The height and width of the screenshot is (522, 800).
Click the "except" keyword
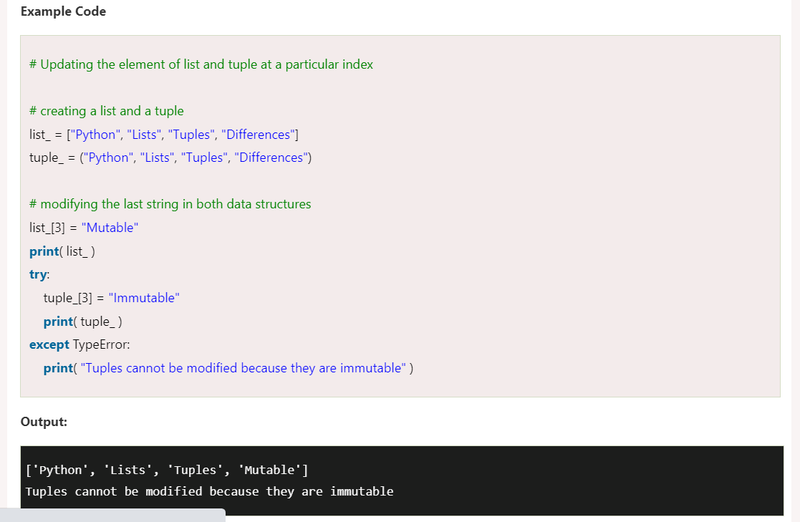tap(50, 344)
